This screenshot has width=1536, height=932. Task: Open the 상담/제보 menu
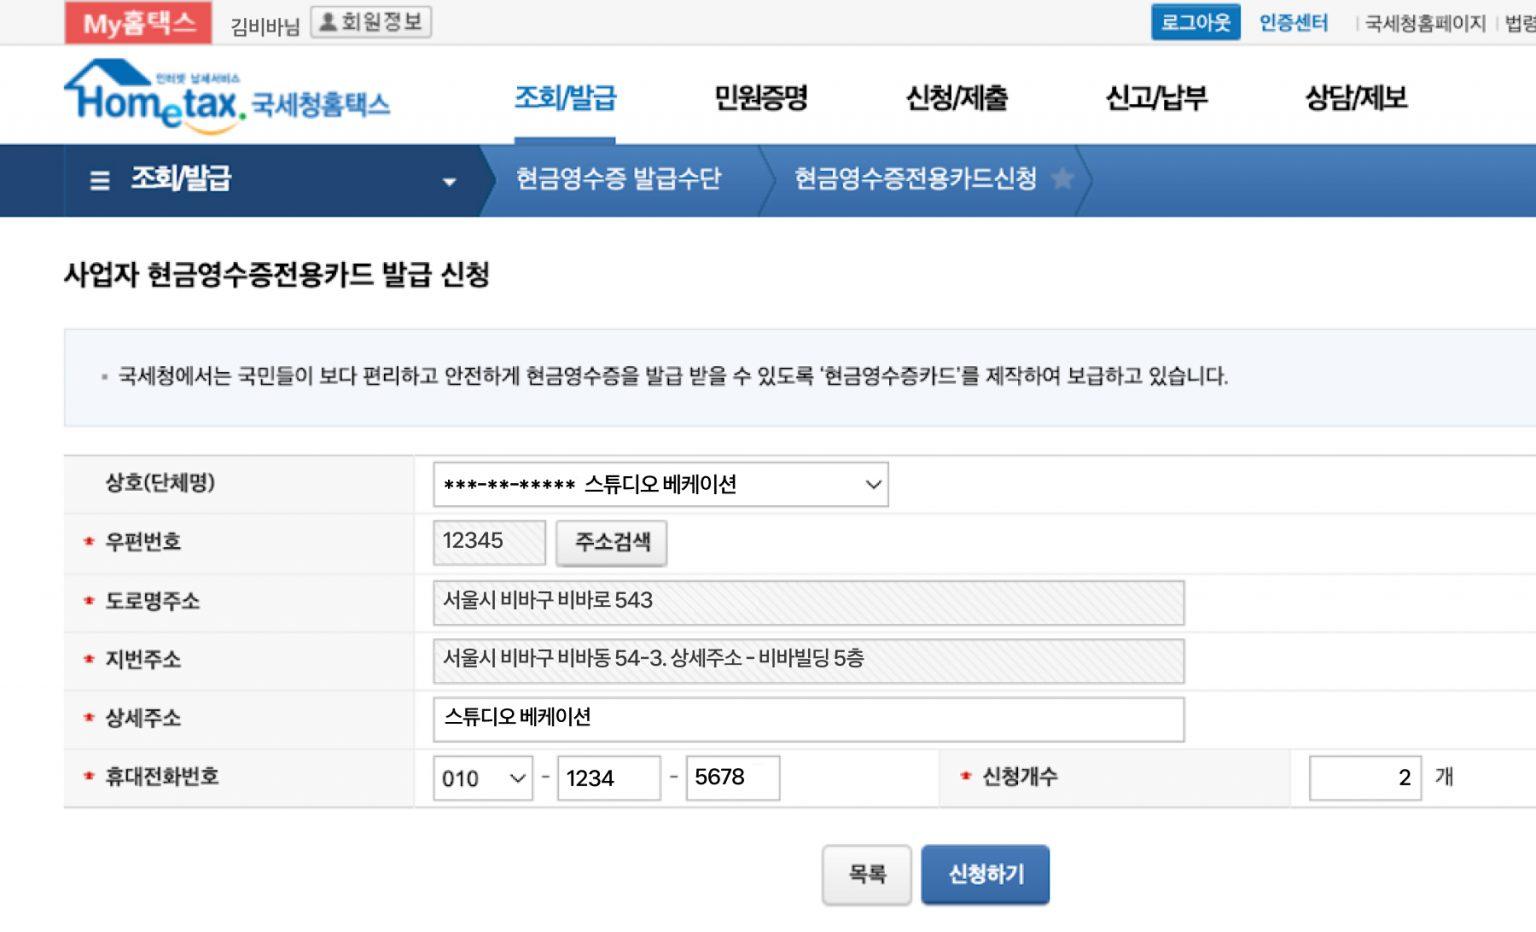point(1355,98)
